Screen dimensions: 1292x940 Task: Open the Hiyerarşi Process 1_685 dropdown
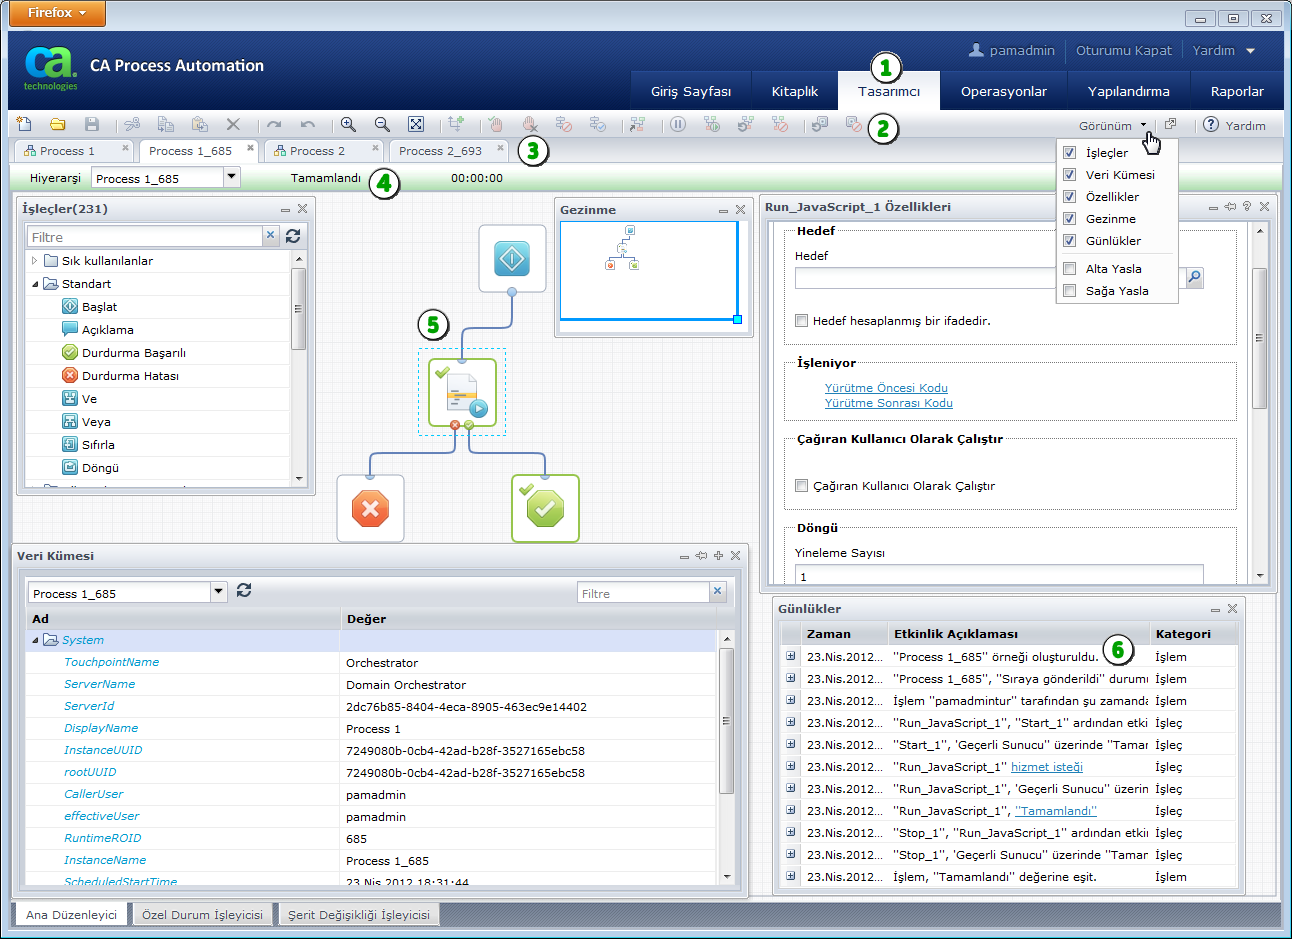pyautogui.click(x=232, y=177)
